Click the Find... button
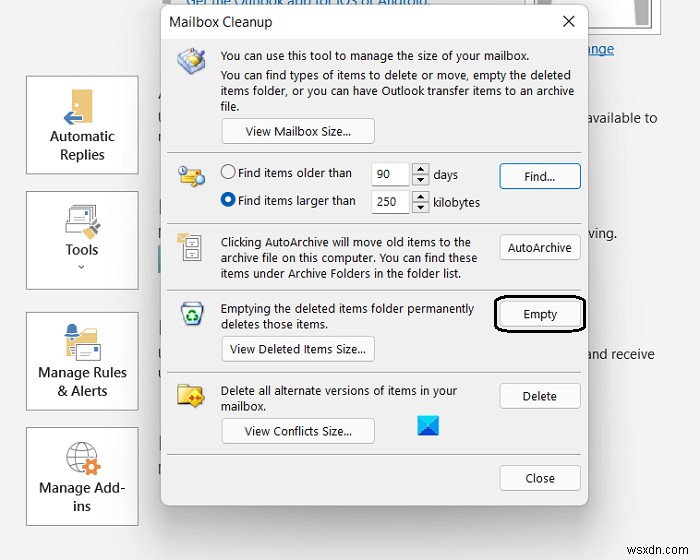This screenshot has width=700, height=560. point(540,176)
